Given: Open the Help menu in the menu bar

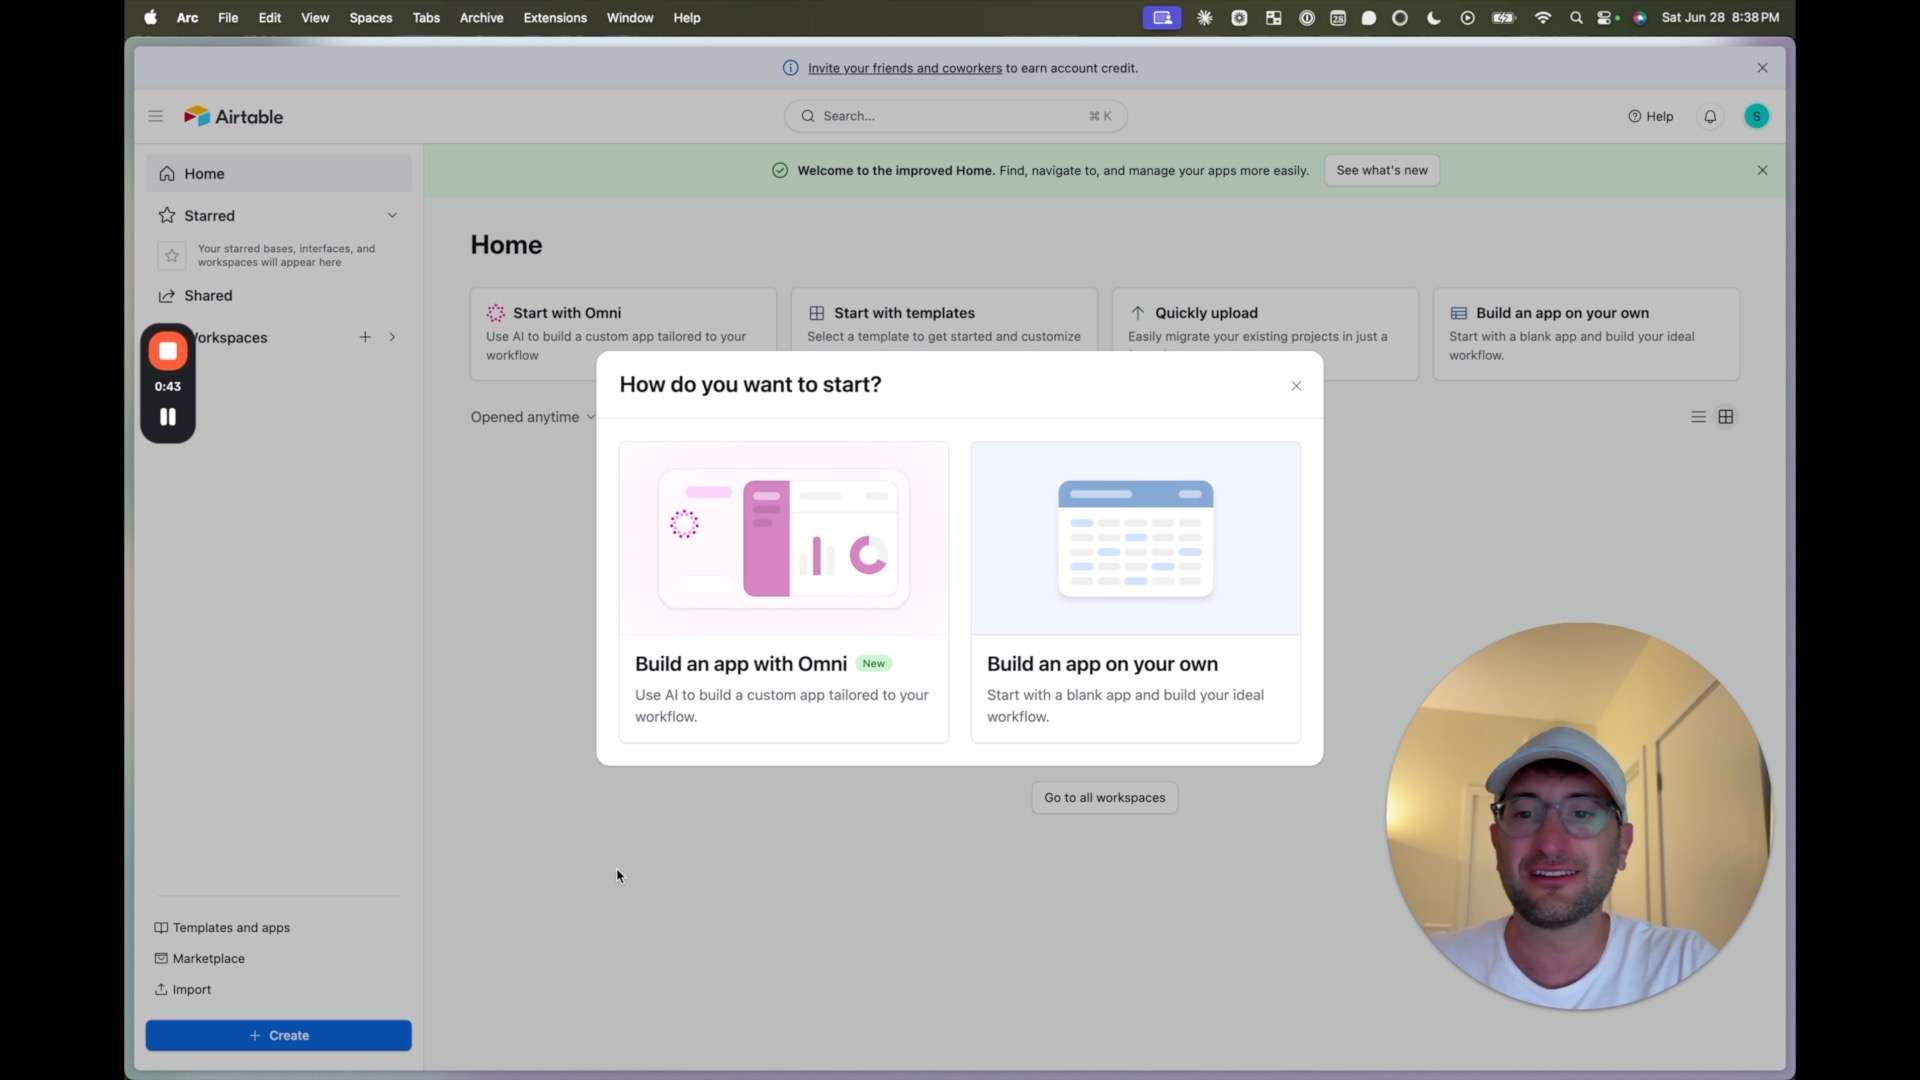Looking at the screenshot, I should (687, 18).
